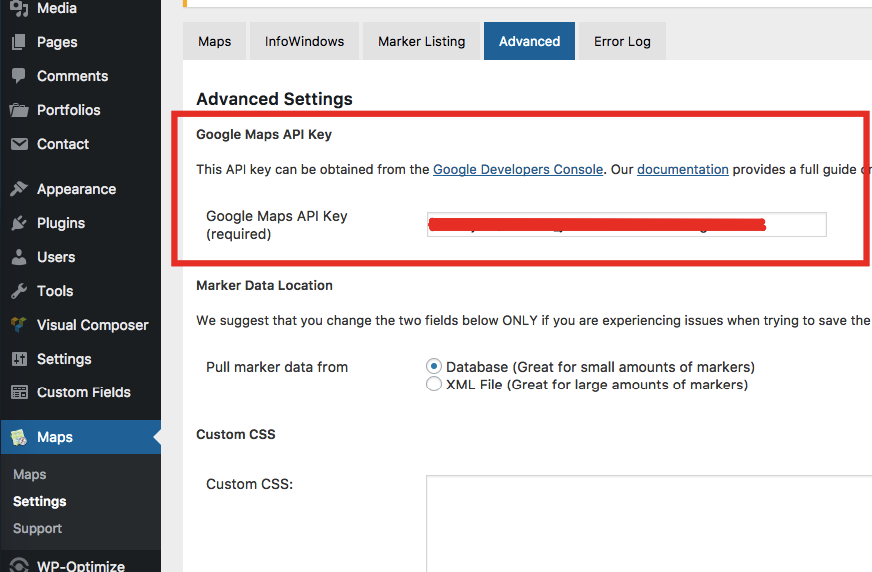This screenshot has width=872, height=572.
Task: Click the Users person icon
Action: (x=19, y=257)
